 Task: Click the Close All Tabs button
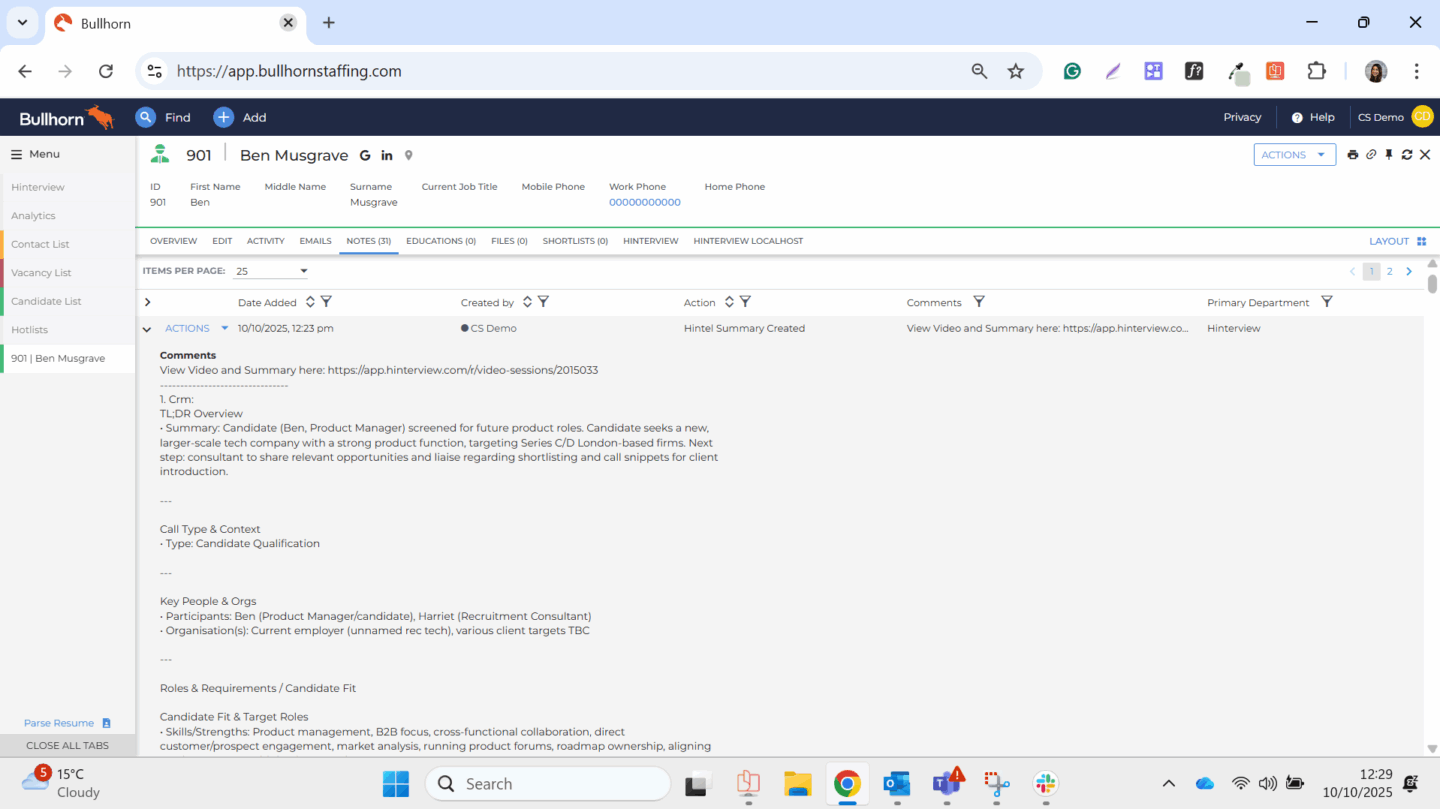point(67,745)
